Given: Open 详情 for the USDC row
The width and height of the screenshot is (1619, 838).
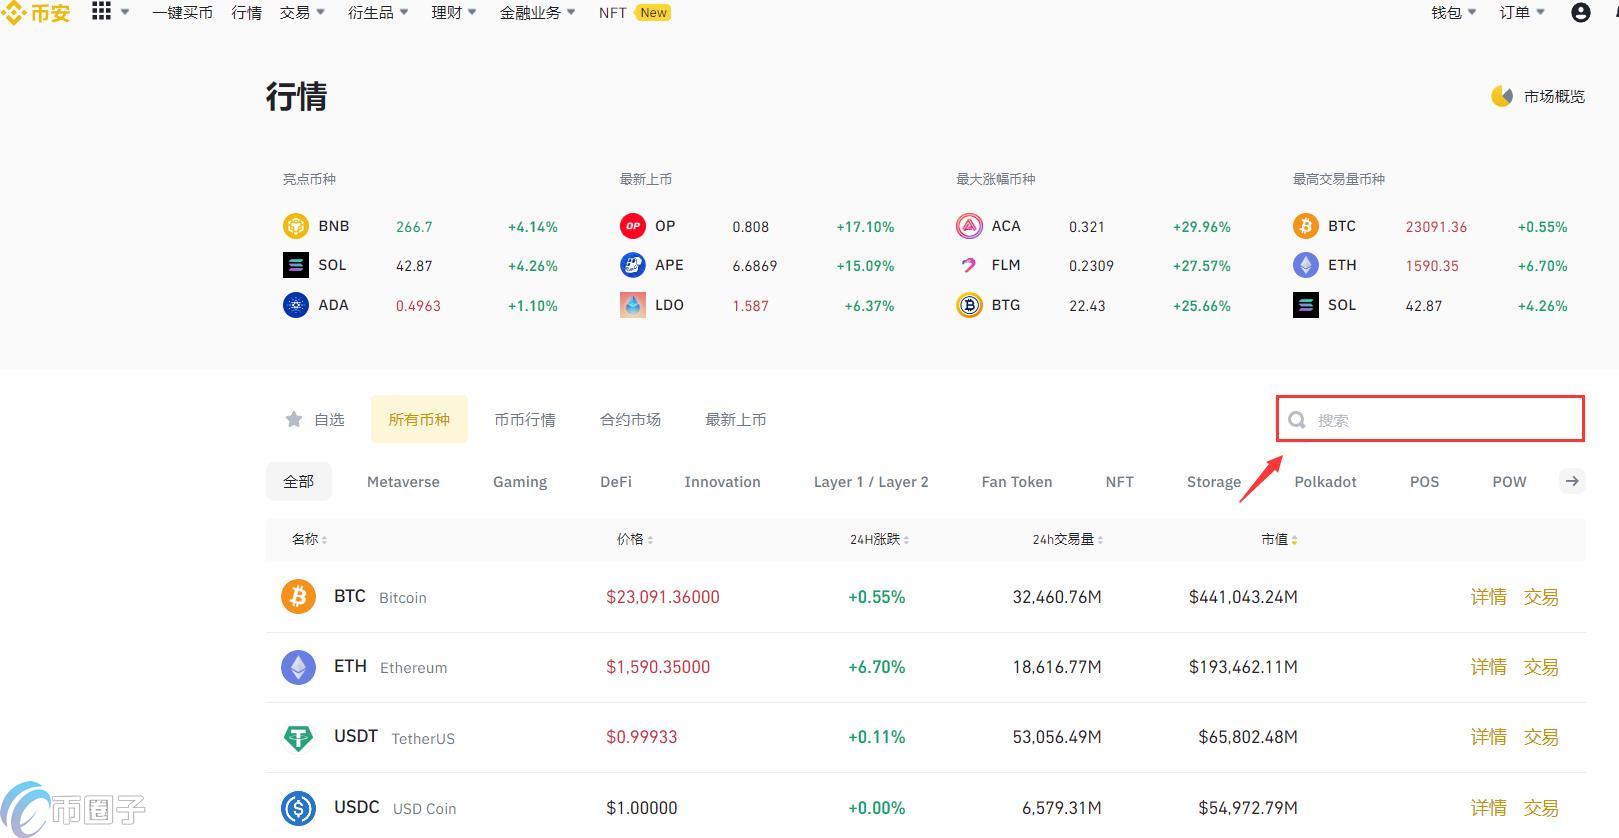Looking at the screenshot, I should [1488, 807].
